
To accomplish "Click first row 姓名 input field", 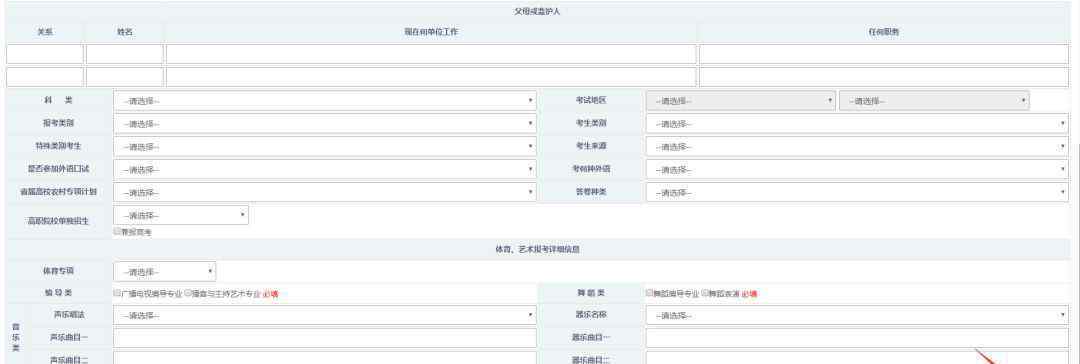I will [125, 54].
